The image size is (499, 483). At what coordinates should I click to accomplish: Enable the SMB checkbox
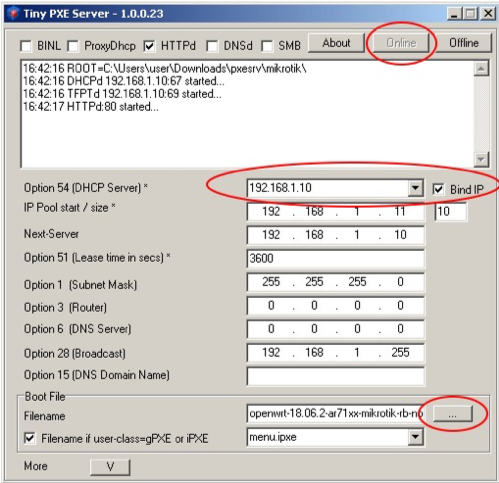point(267,46)
